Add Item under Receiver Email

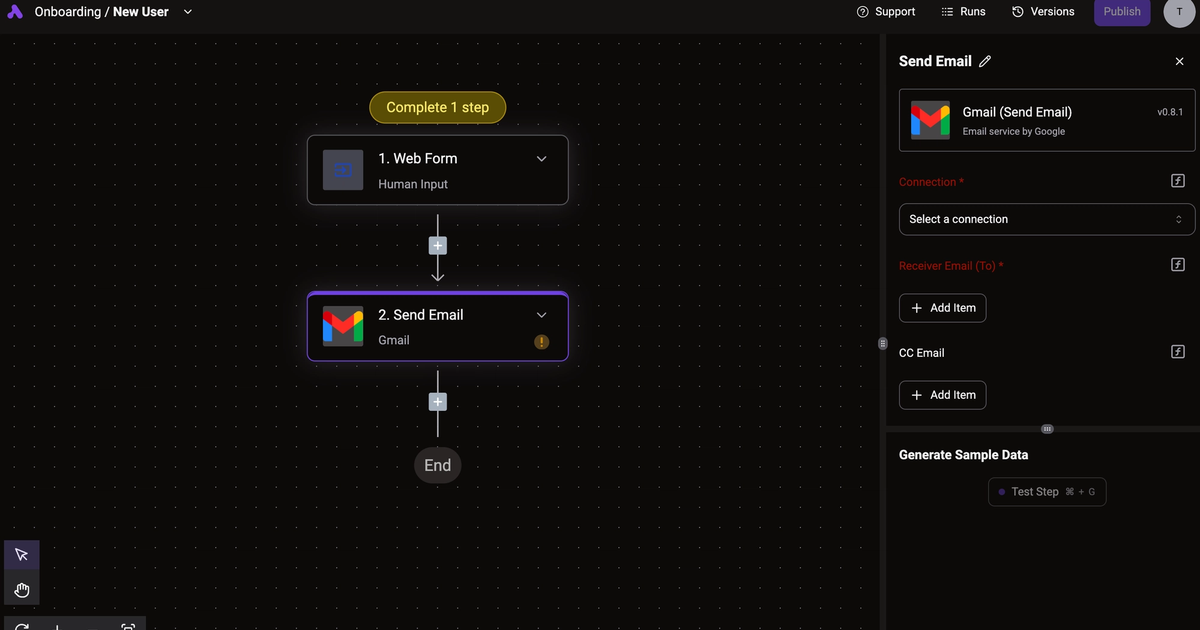pyautogui.click(x=942, y=307)
